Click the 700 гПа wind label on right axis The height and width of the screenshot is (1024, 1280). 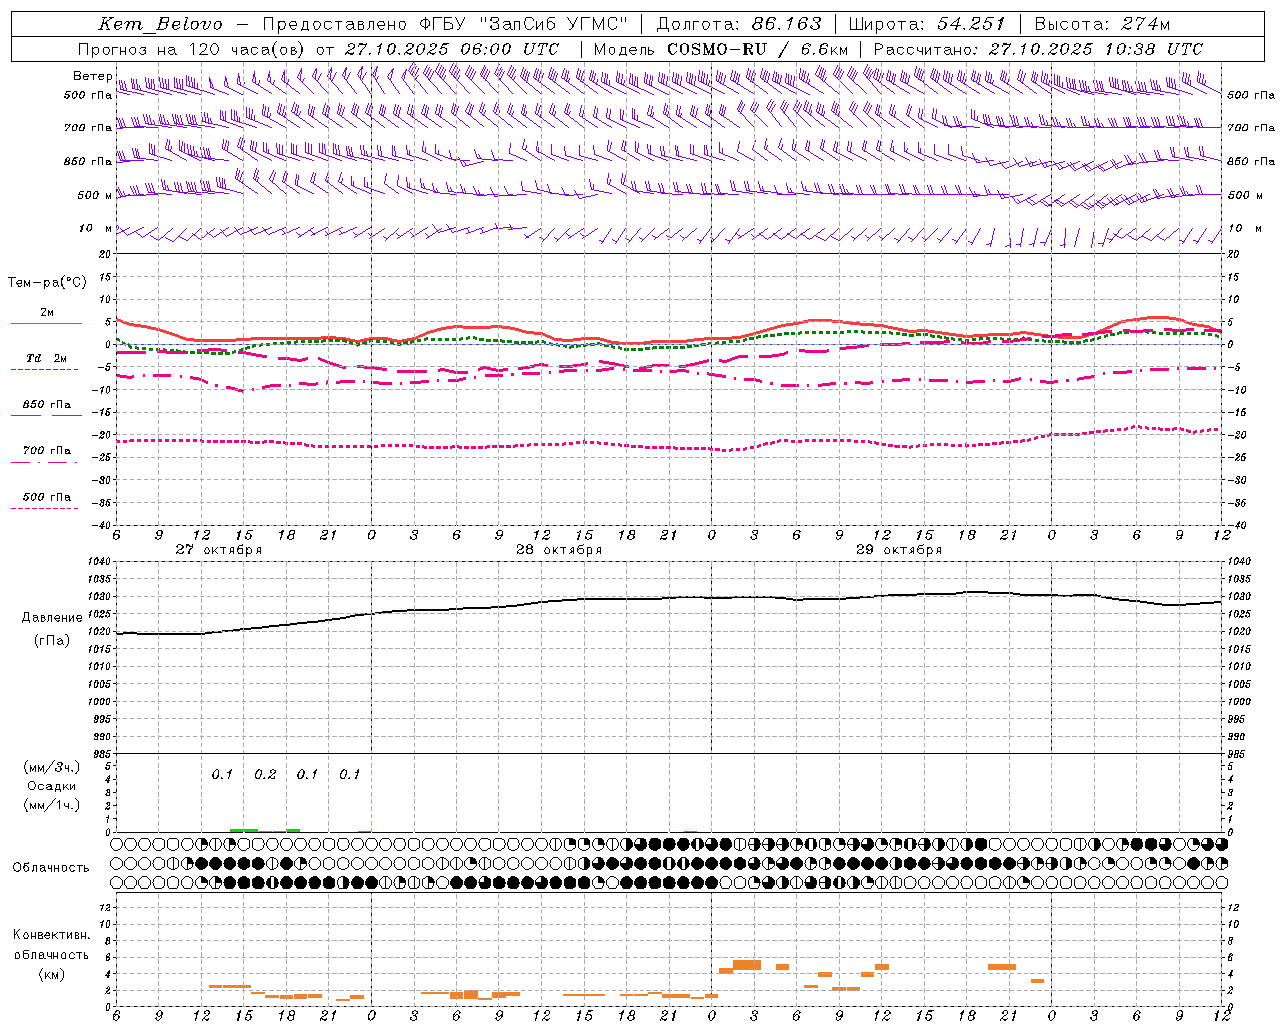click(x=1251, y=128)
